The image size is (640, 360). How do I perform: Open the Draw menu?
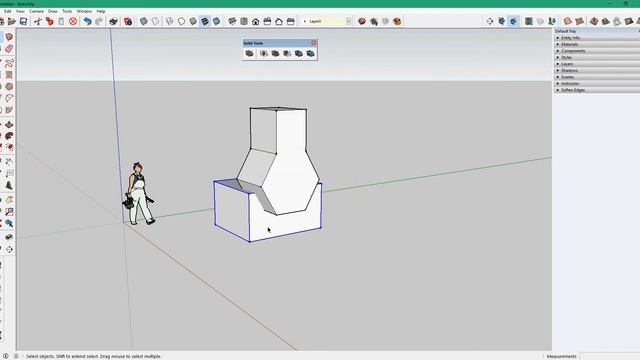pyautogui.click(x=53, y=11)
